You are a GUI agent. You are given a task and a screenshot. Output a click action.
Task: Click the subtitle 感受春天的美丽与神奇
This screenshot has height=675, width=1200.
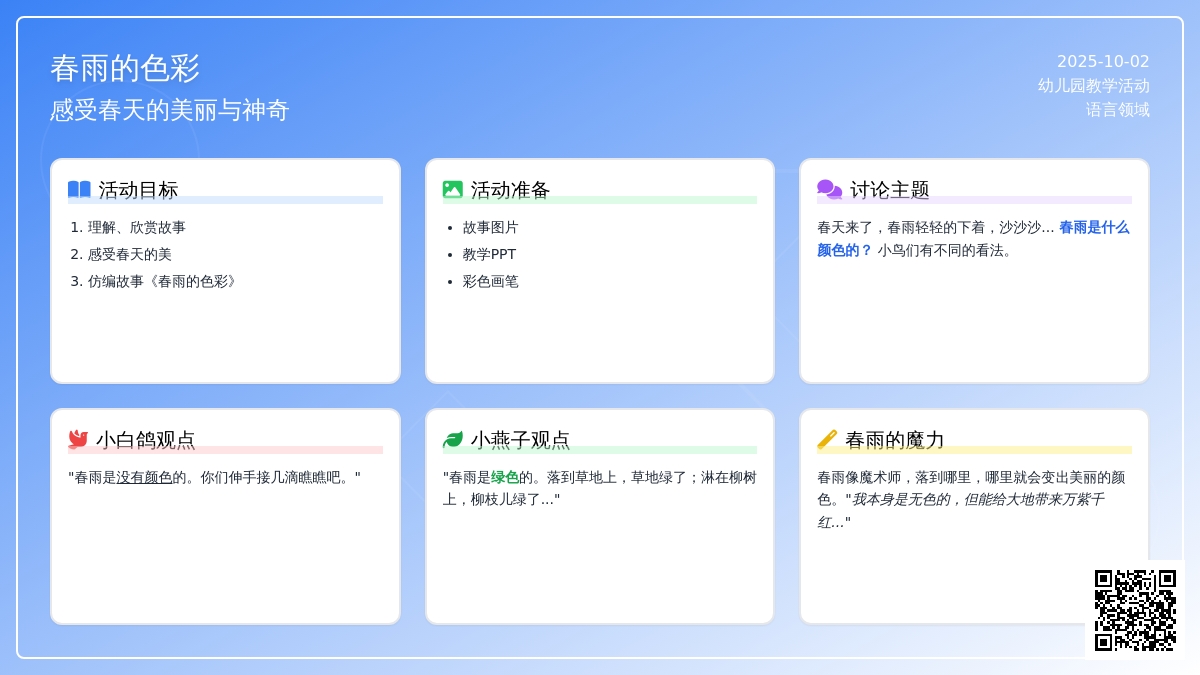(169, 110)
